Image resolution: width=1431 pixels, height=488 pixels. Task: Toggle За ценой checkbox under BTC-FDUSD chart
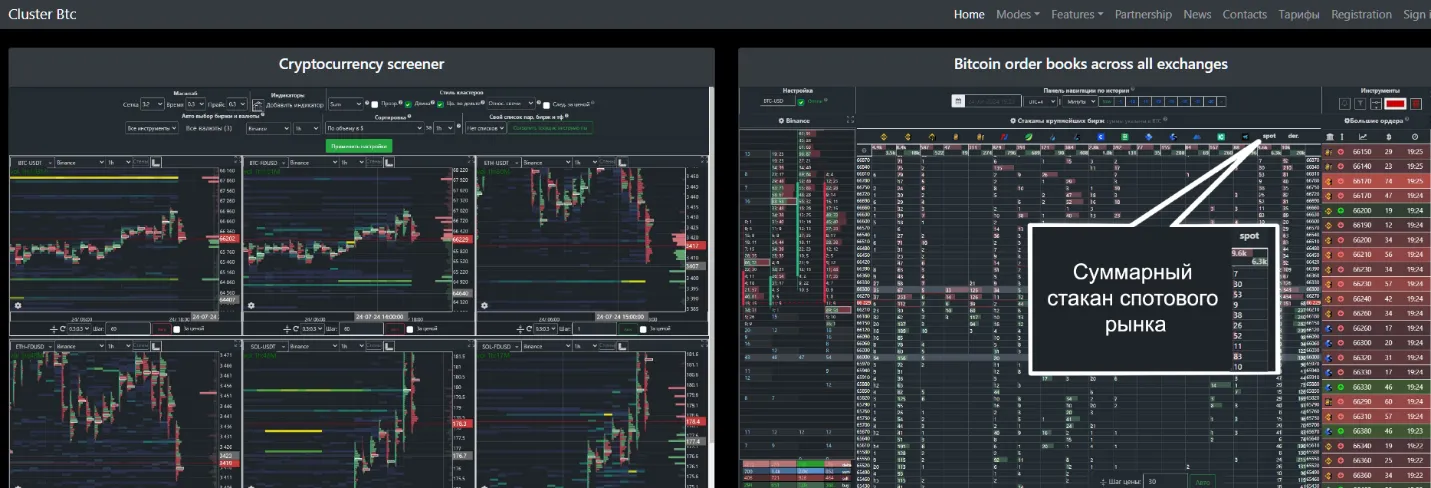click(410, 329)
